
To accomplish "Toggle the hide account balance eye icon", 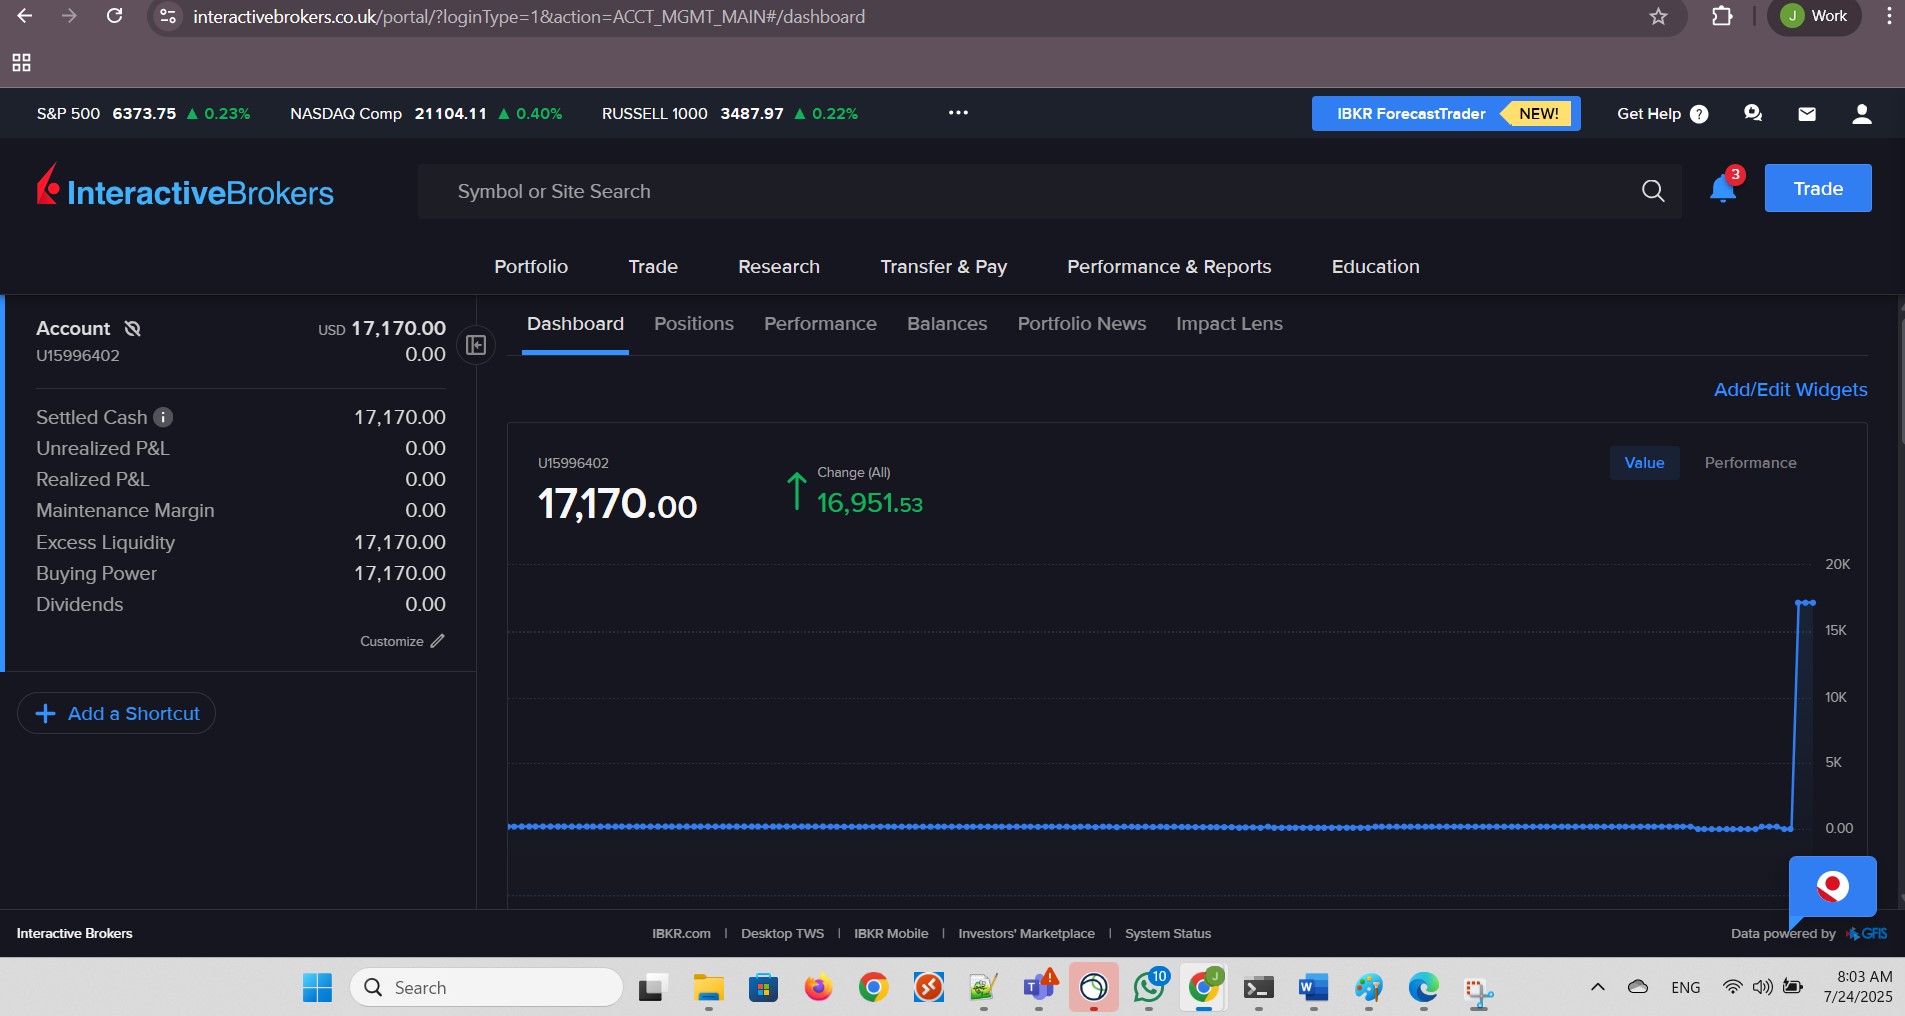I will pos(132,328).
